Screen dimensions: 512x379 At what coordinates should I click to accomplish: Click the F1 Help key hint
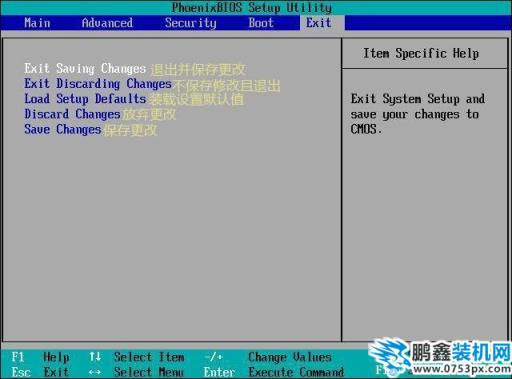(x=40, y=357)
